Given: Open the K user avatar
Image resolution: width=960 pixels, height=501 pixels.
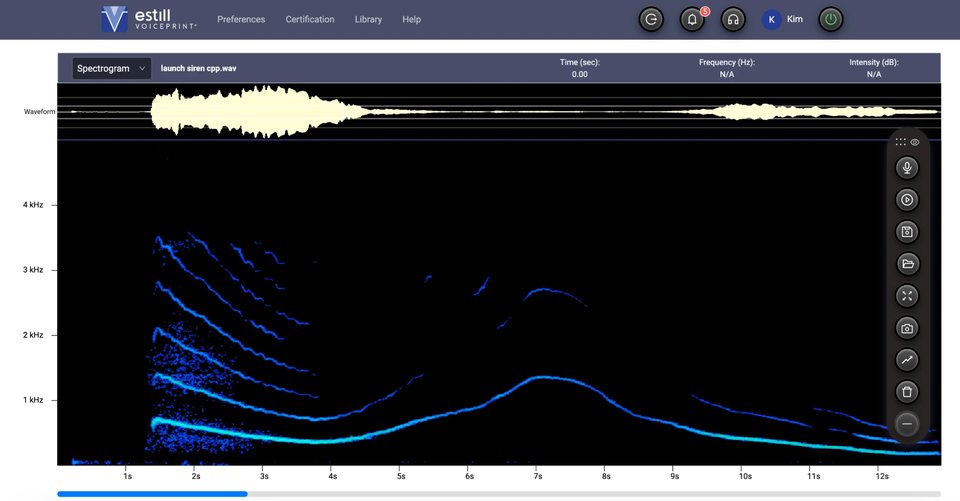Looking at the screenshot, I should pyautogui.click(x=771, y=20).
